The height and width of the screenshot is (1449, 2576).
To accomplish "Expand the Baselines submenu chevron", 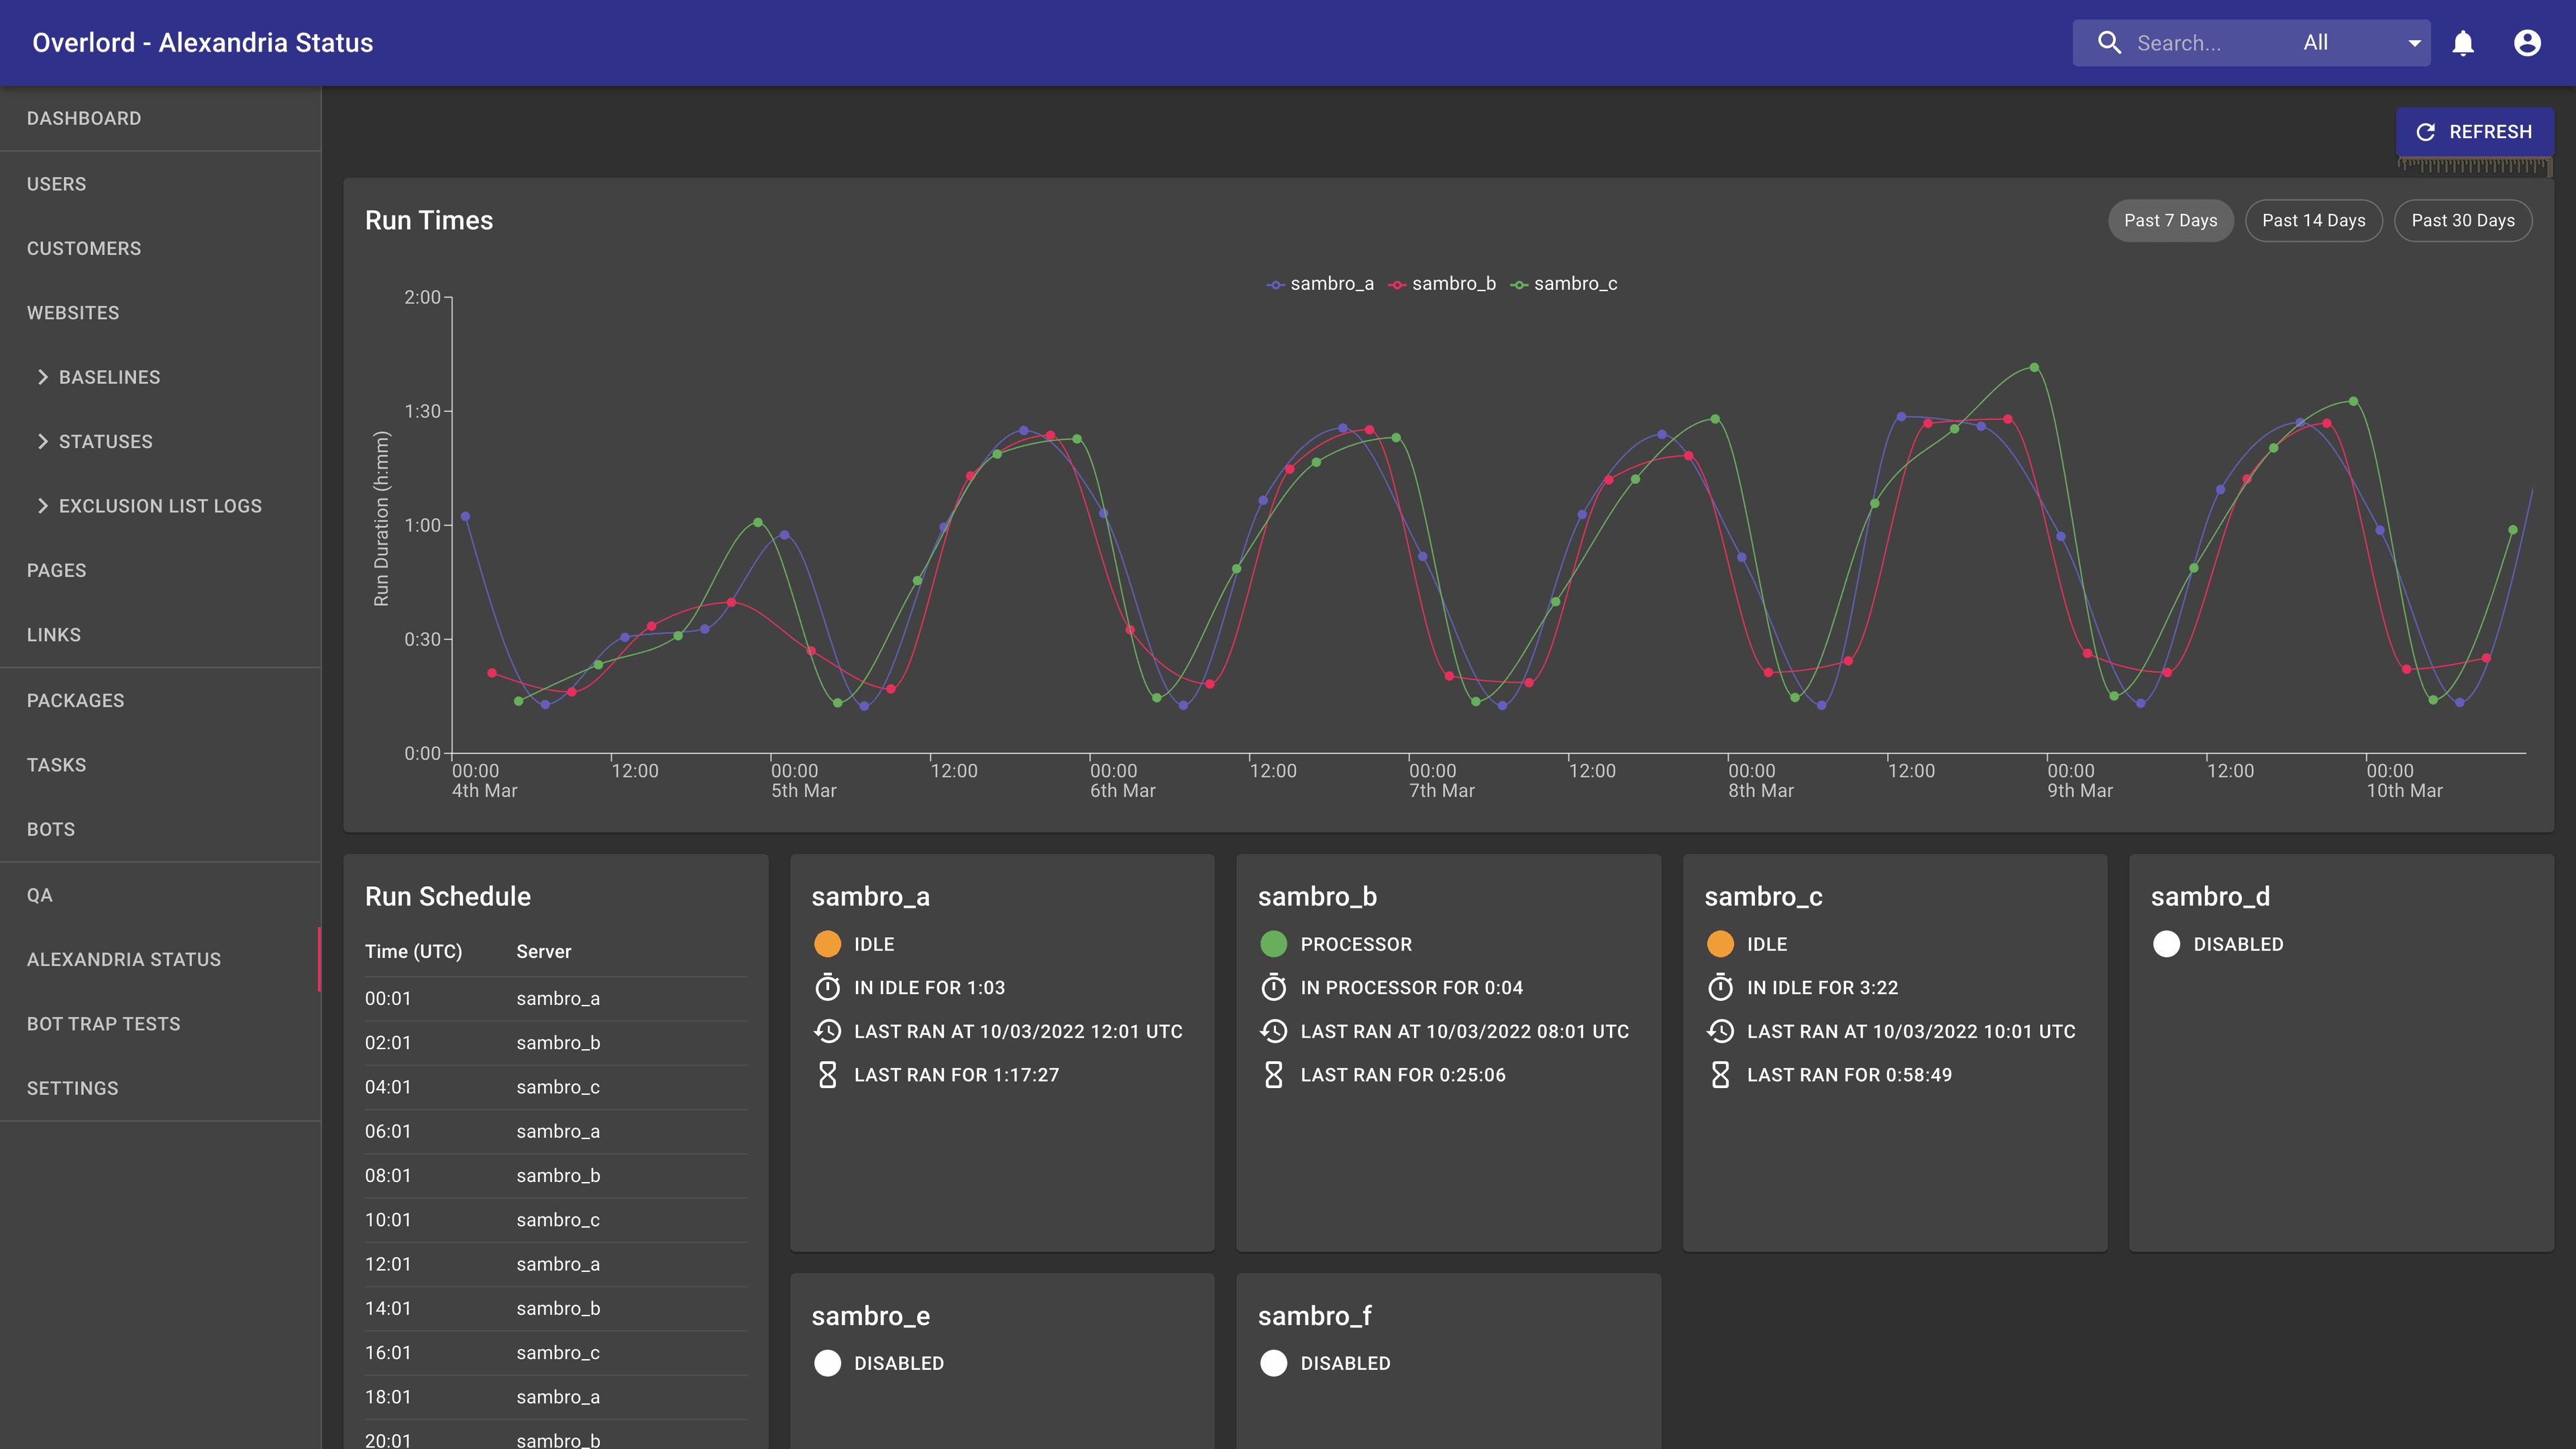I will click(x=43, y=377).
